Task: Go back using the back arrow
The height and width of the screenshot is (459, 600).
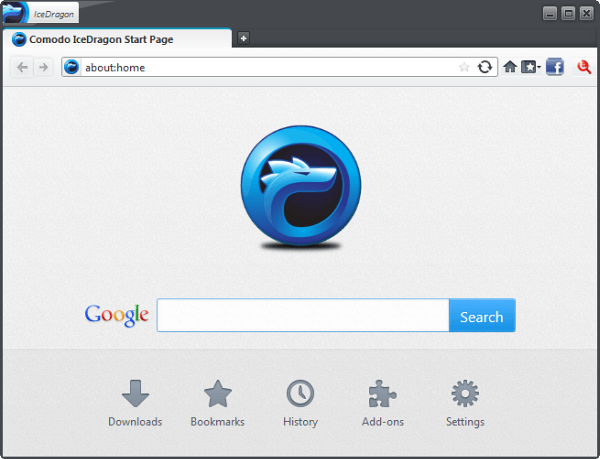Action: [22, 67]
